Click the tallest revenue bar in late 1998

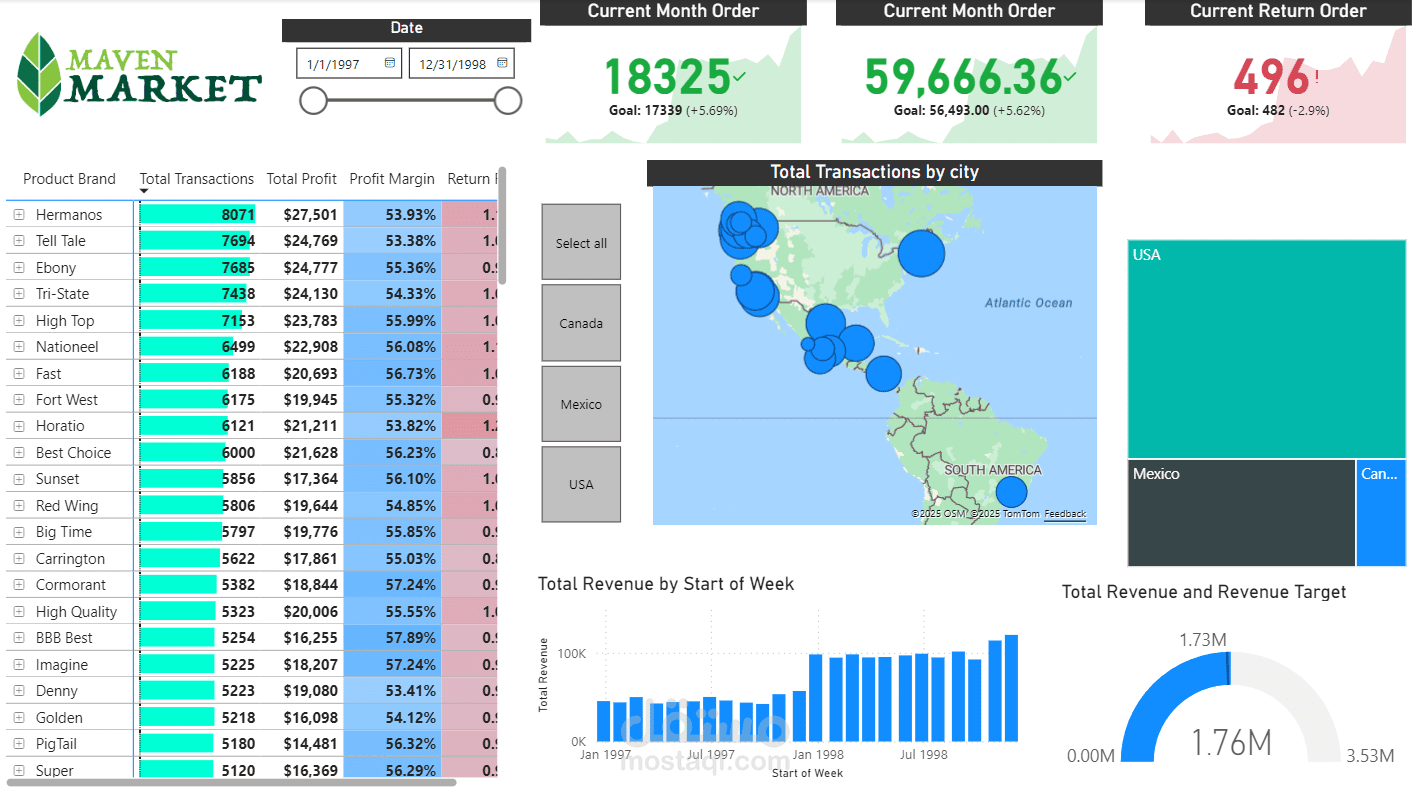click(1012, 688)
